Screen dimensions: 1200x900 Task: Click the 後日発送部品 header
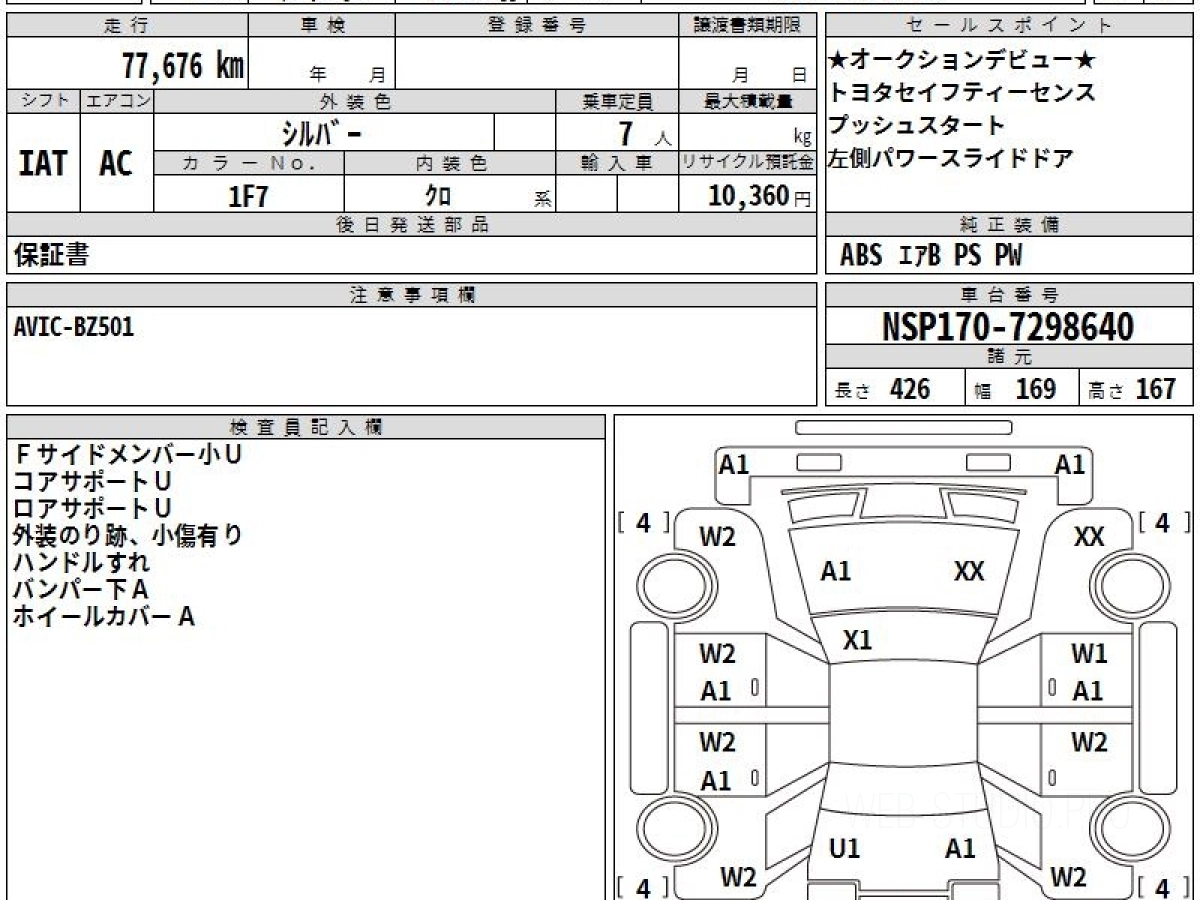point(412,225)
